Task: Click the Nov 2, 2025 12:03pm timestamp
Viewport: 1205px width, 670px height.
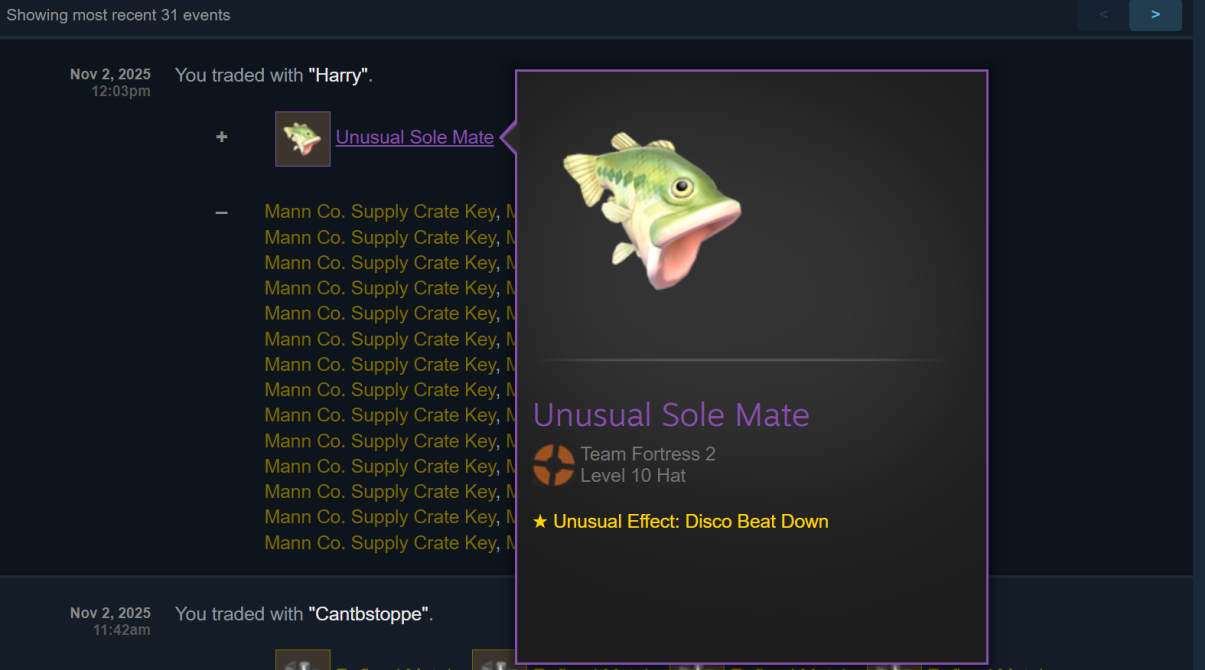Action: click(110, 82)
